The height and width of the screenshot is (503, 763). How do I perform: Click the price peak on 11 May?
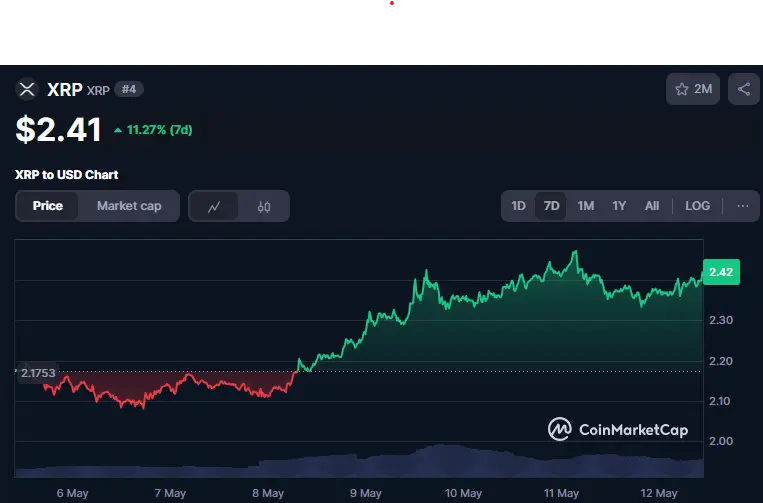click(575, 251)
